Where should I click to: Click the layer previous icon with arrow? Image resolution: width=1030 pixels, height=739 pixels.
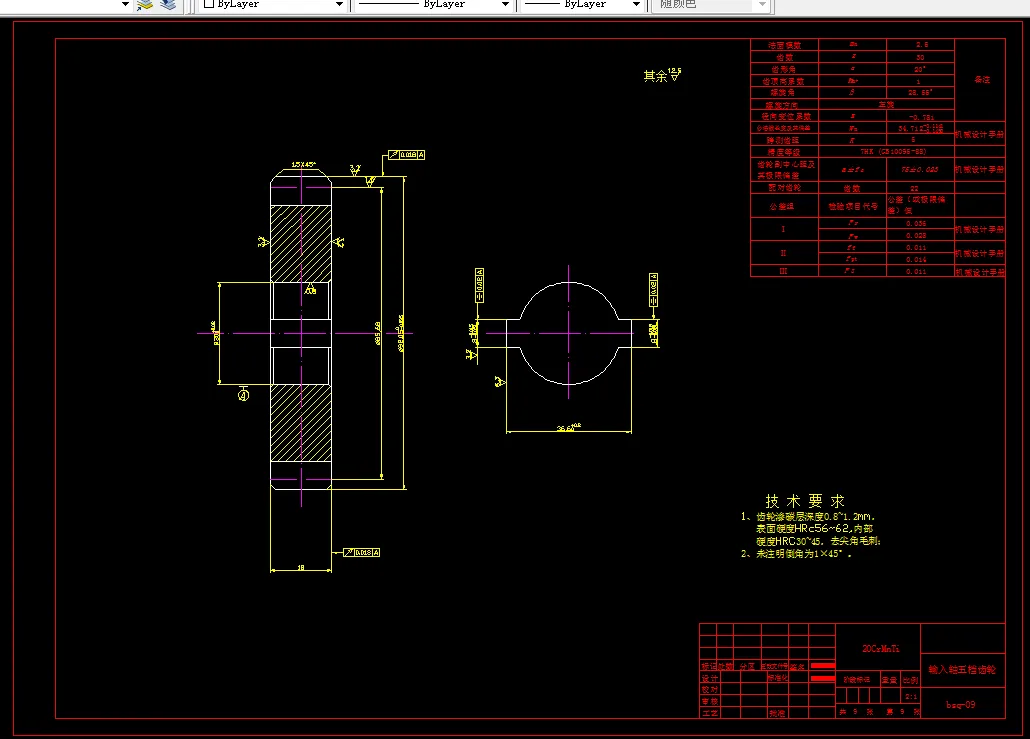pyautogui.click(x=145, y=5)
